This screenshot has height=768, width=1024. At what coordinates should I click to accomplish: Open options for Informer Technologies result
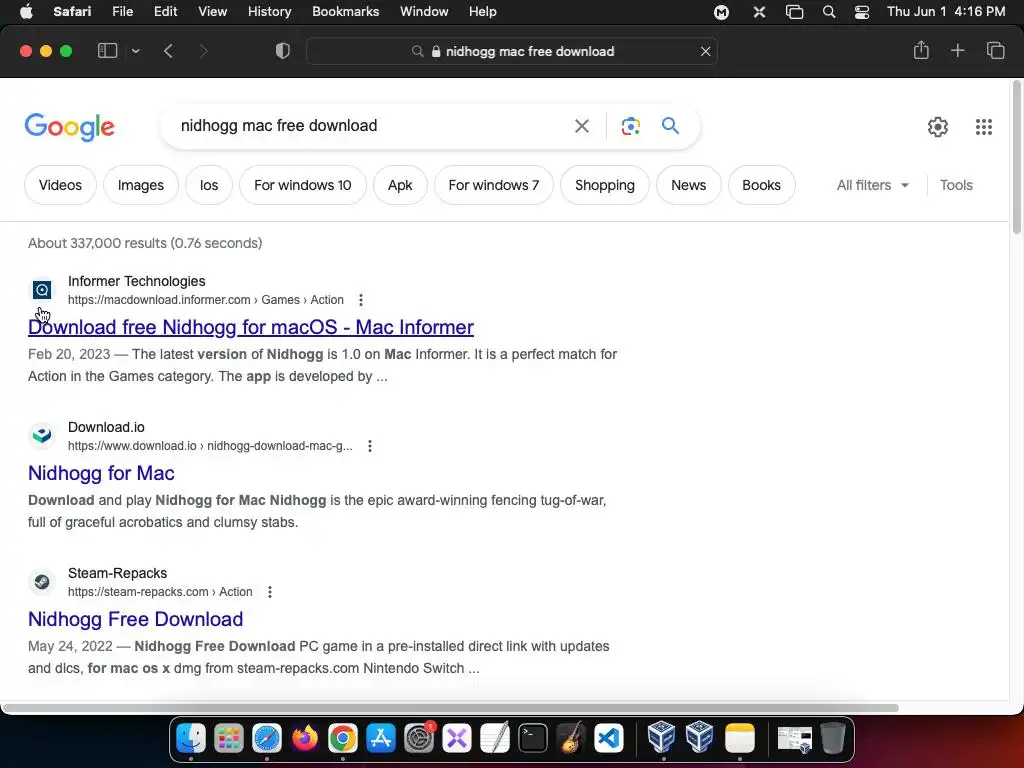point(360,300)
